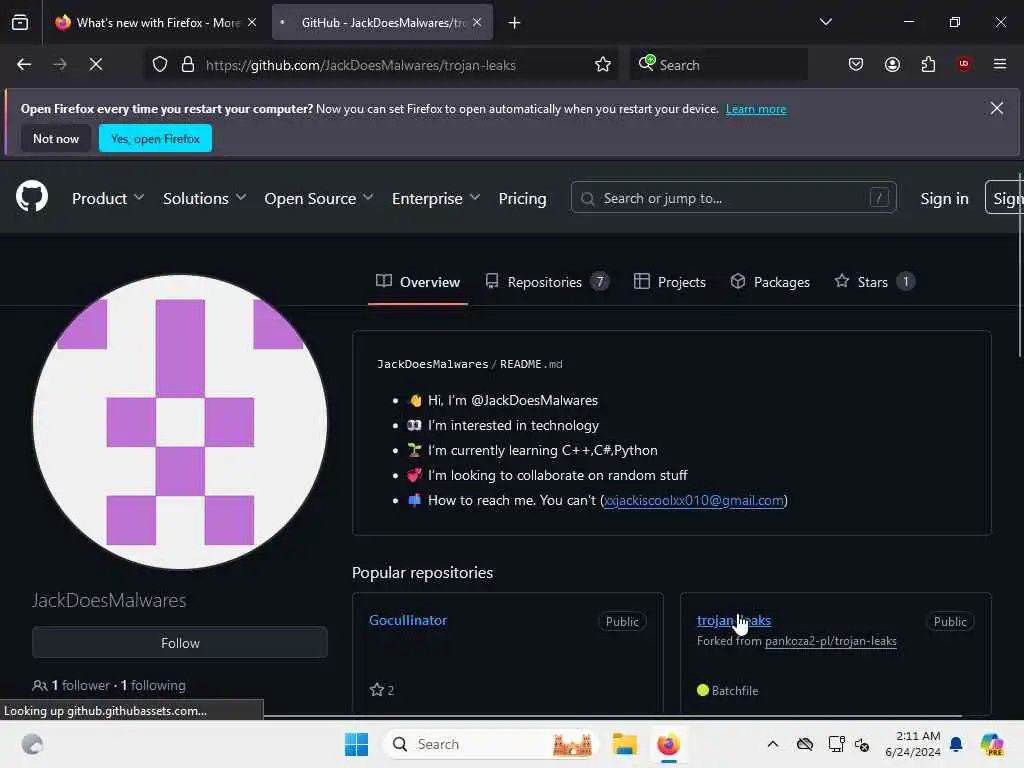Open File Explorer from the taskbar
The width and height of the screenshot is (1024, 768).
point(624,744)
